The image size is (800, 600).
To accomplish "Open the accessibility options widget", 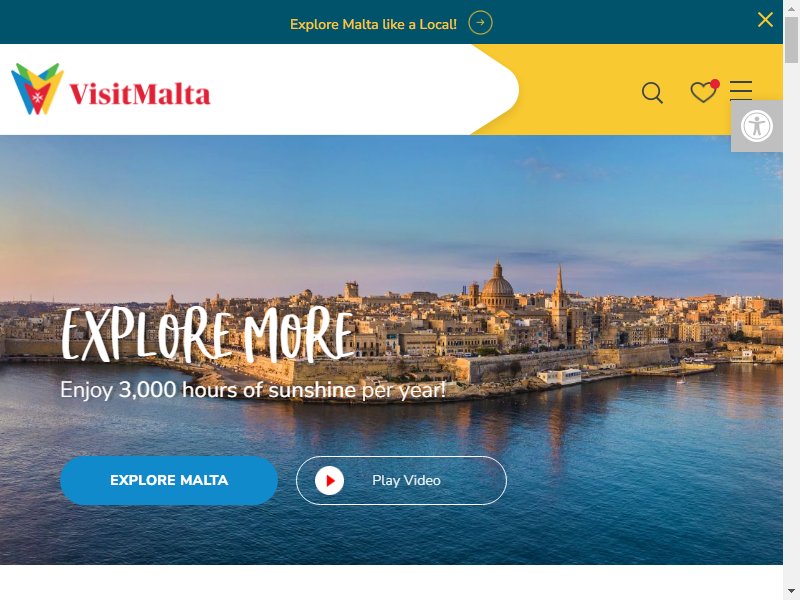I will pos(757,126).
